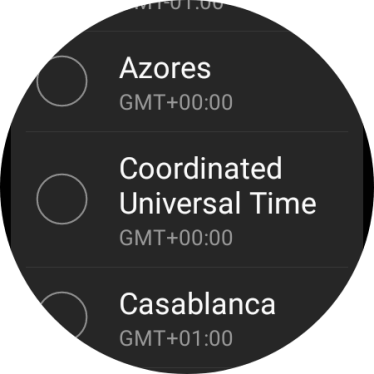Viewport: 374px width, 374px height.
Task: Pick the Azores list row
Action: (x=187, y=82)
